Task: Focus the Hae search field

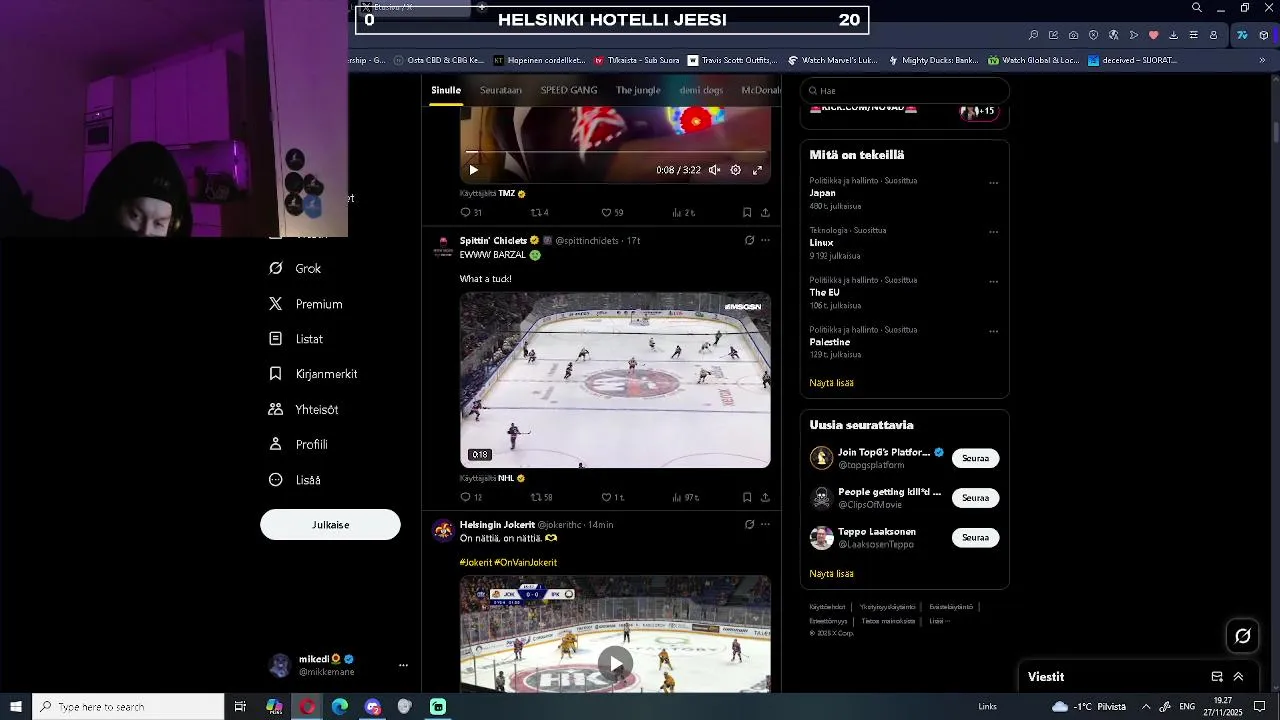Action: 904,91
